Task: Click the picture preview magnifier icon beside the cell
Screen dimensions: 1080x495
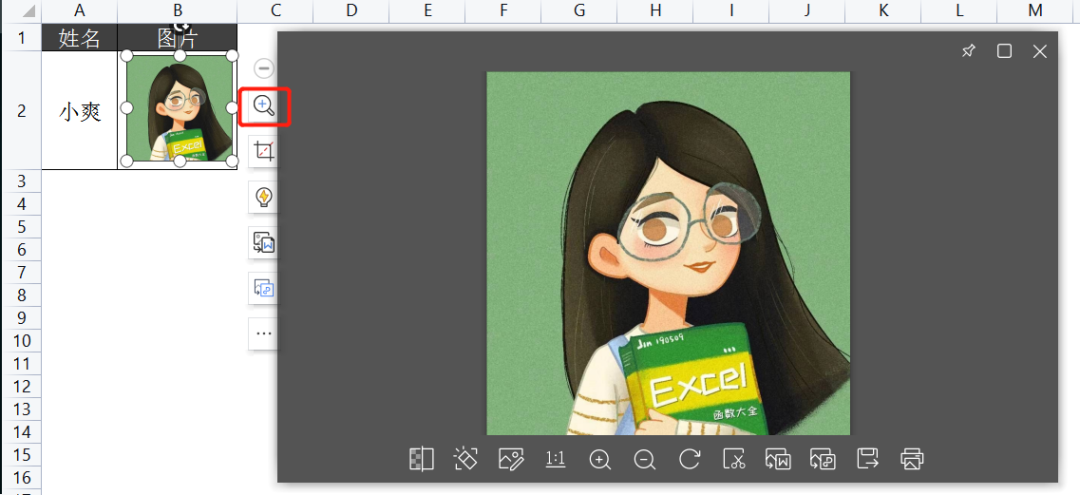Action: point(264,107)
